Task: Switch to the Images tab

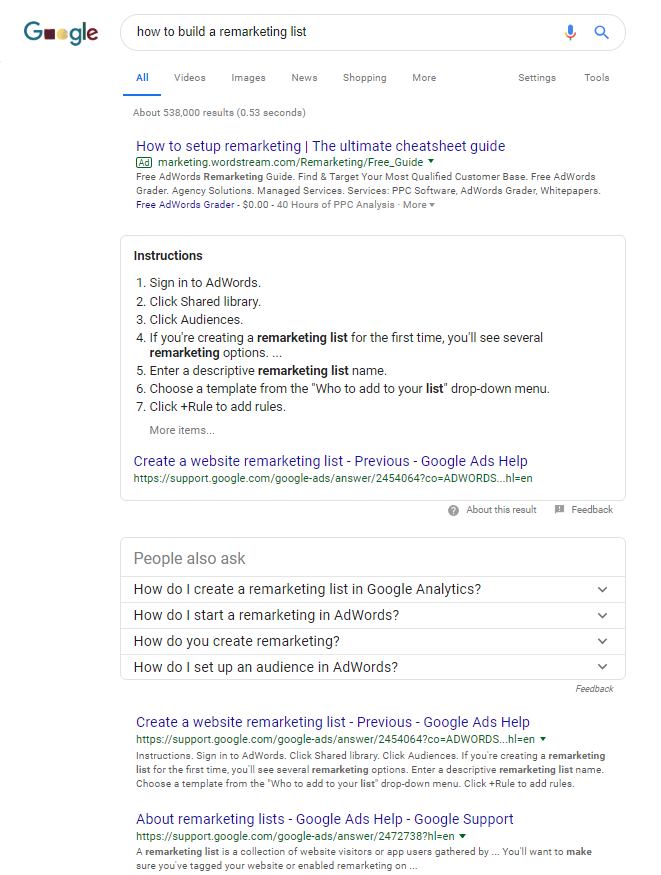Action: 248,78
